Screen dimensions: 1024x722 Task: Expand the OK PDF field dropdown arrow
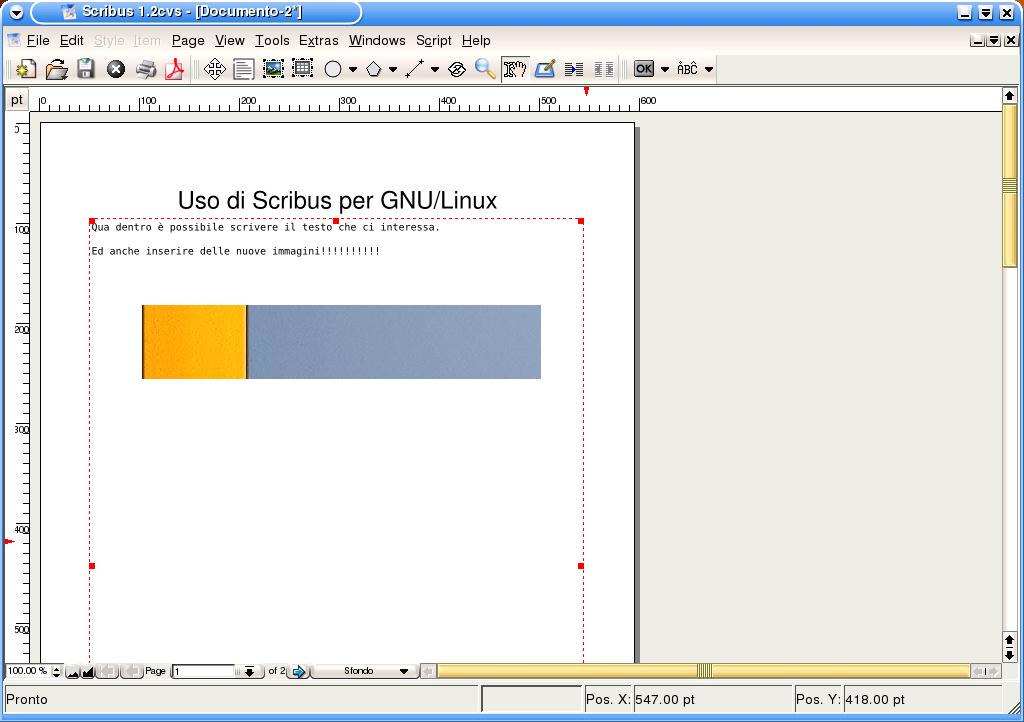tap(665, 69)
